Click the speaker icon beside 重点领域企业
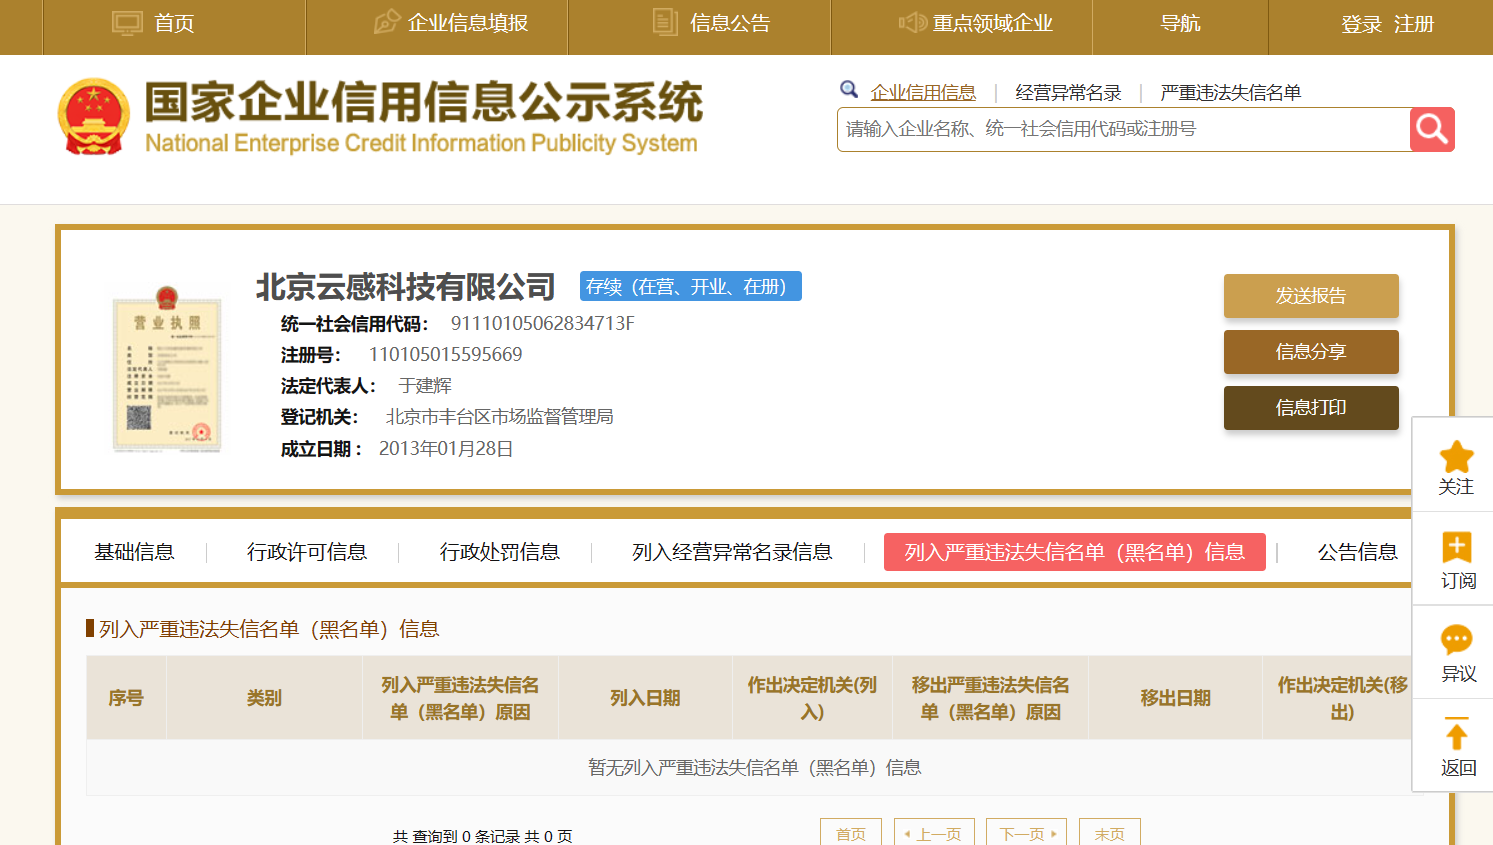Viewport: 1493px width, 845px height. point(912,22)
